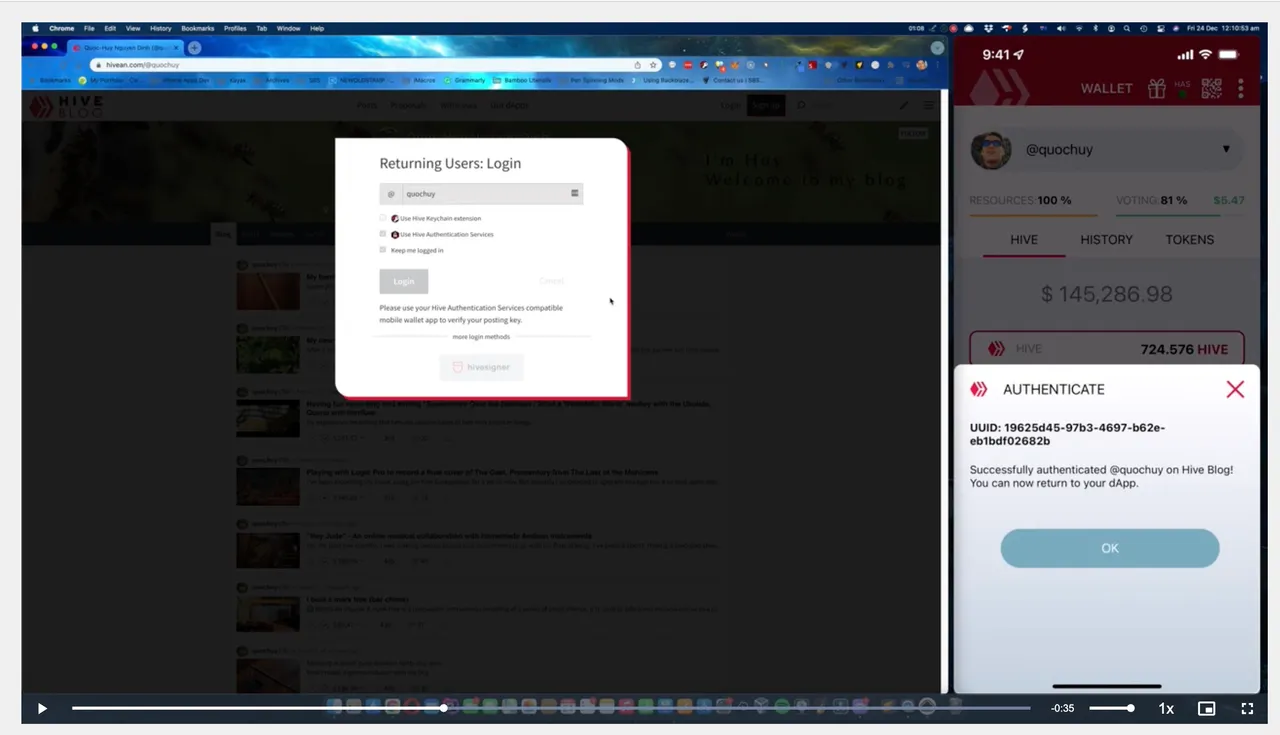Adjust the video player volume slider
The image size is (1280, 735).
tap(1111, 708)
